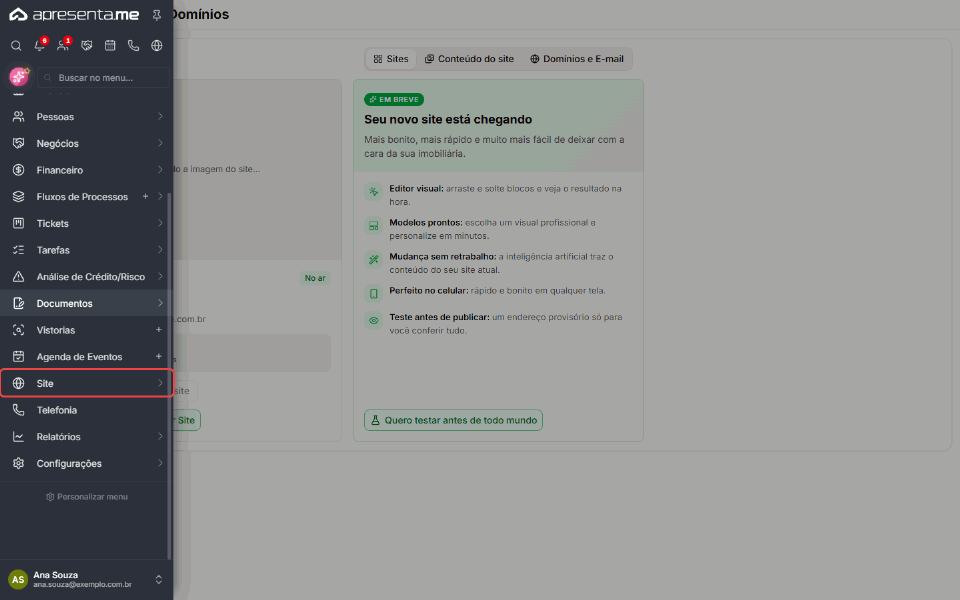Switch to Domínios e E-mail tab
960x600 pixels.
point(577,59)
